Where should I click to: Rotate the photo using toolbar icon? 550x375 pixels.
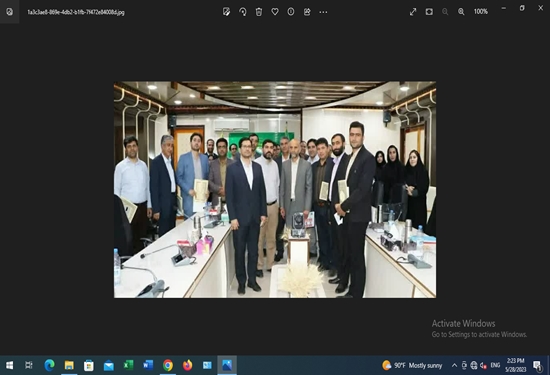(x=243, y=12)
